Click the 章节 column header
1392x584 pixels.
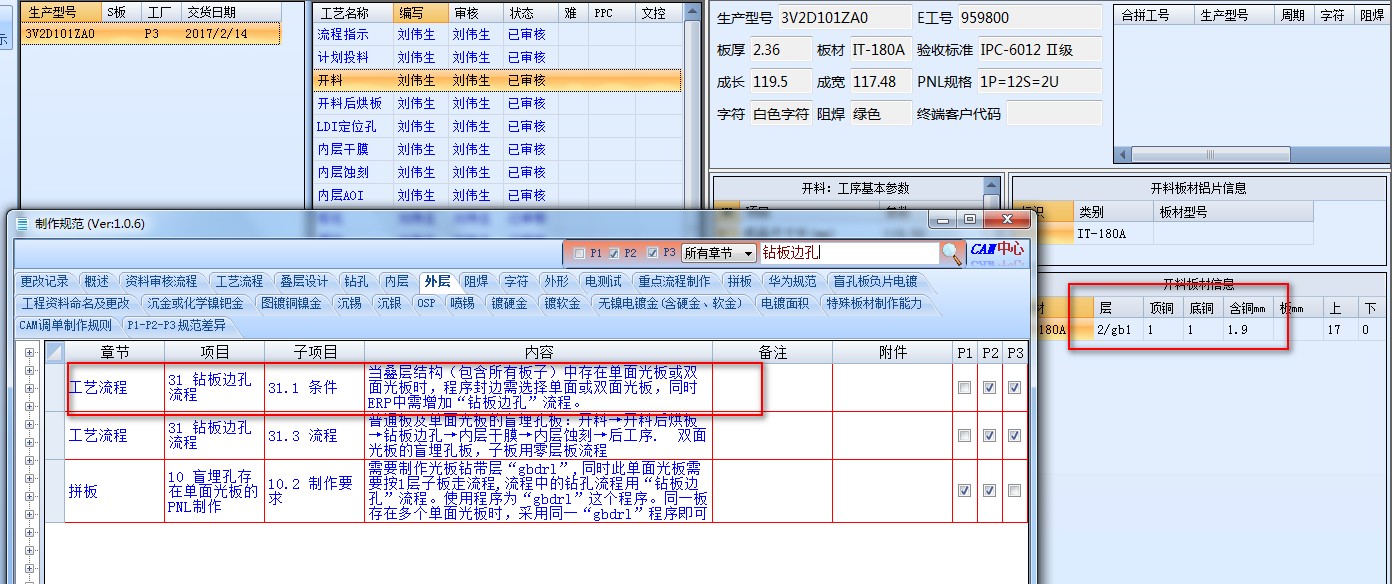115,352
